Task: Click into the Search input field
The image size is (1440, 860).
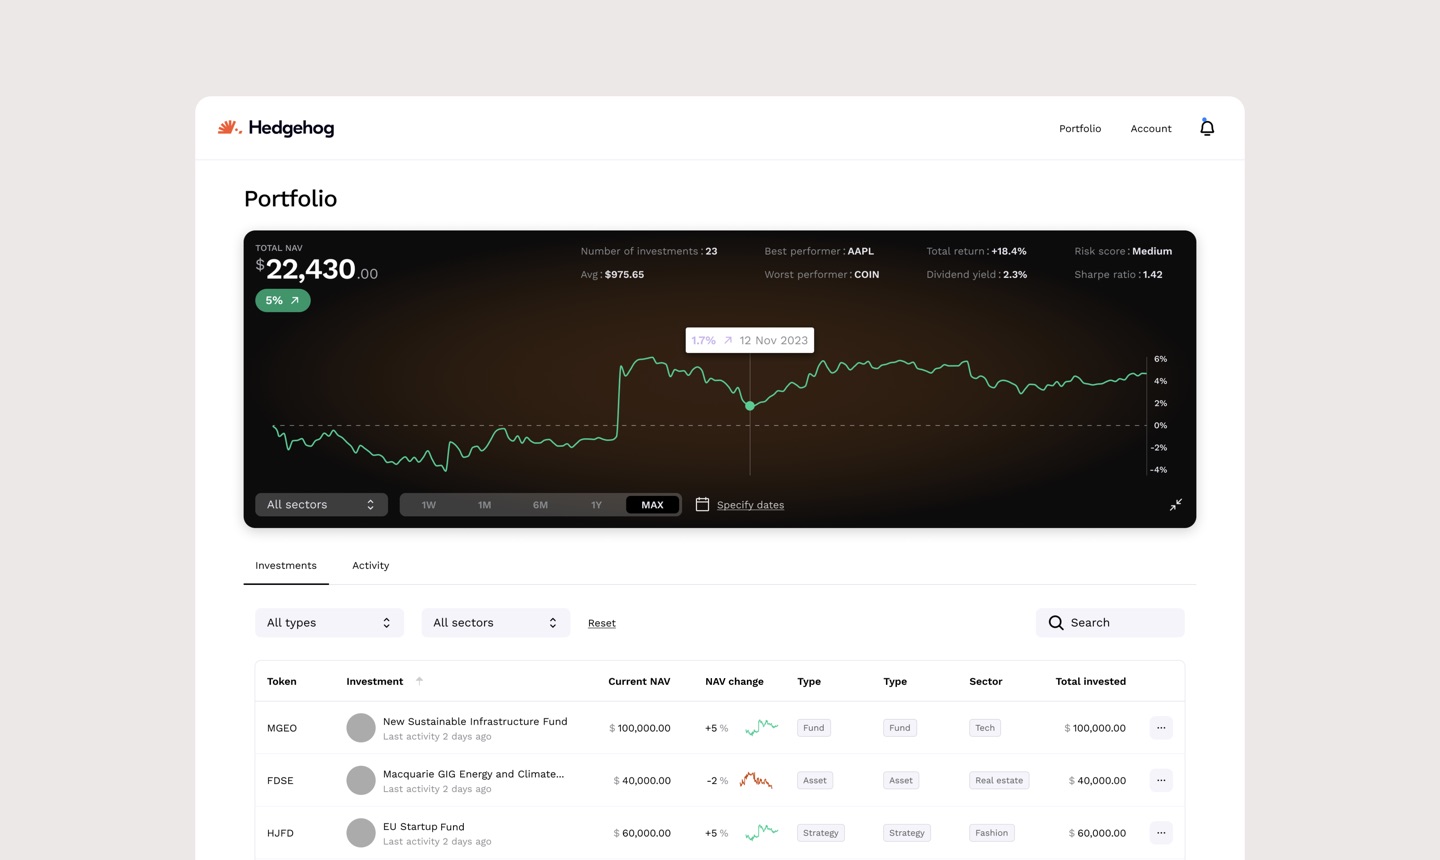Action: tap(1110, 623)
